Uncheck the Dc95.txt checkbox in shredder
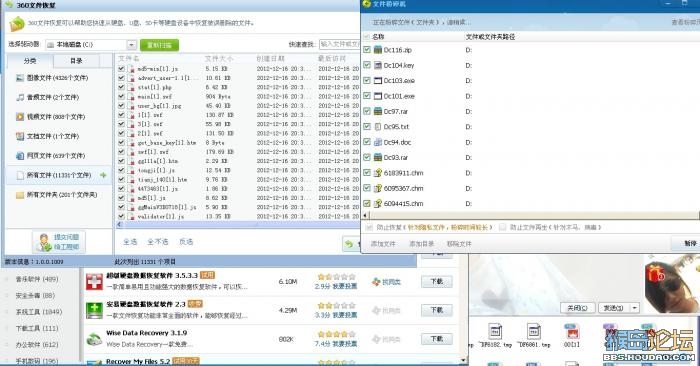Image resolution: width=700 pixels, height=366 pixels. point(367,126)
